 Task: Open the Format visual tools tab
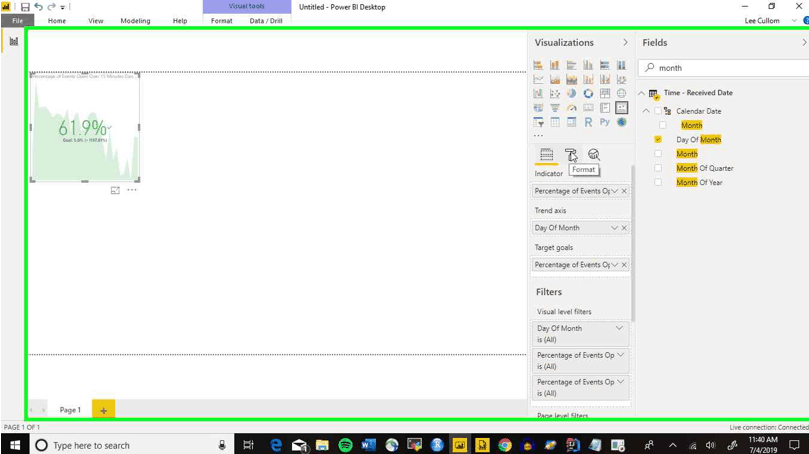pyautogui.click(x=221, y=21)
